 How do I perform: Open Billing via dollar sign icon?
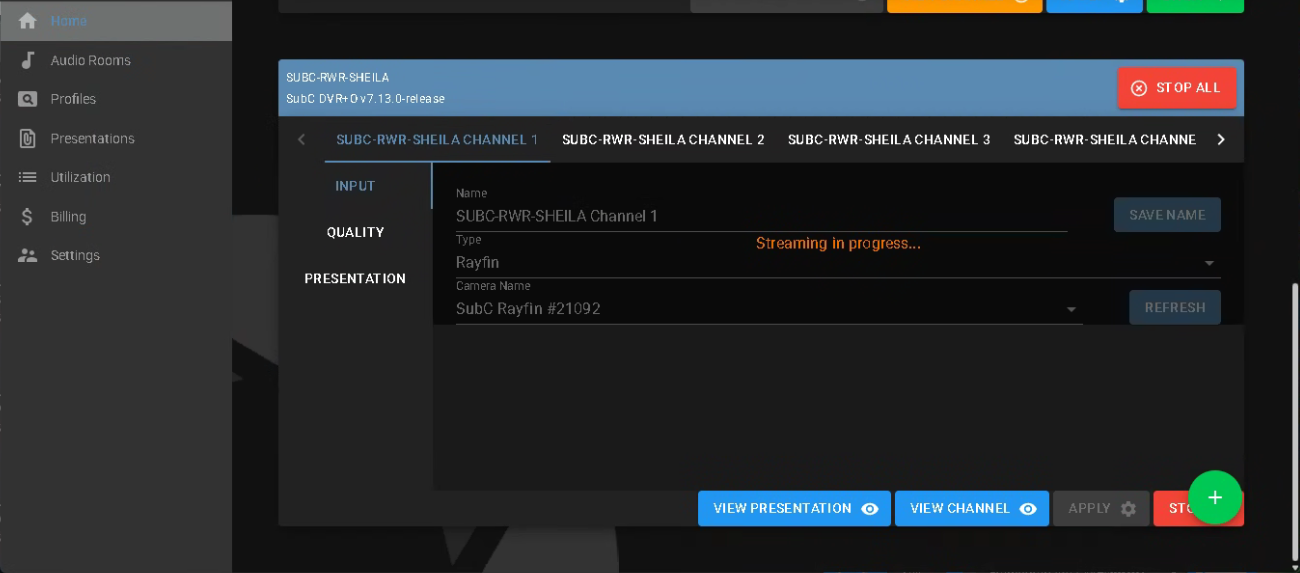point(28,217)
